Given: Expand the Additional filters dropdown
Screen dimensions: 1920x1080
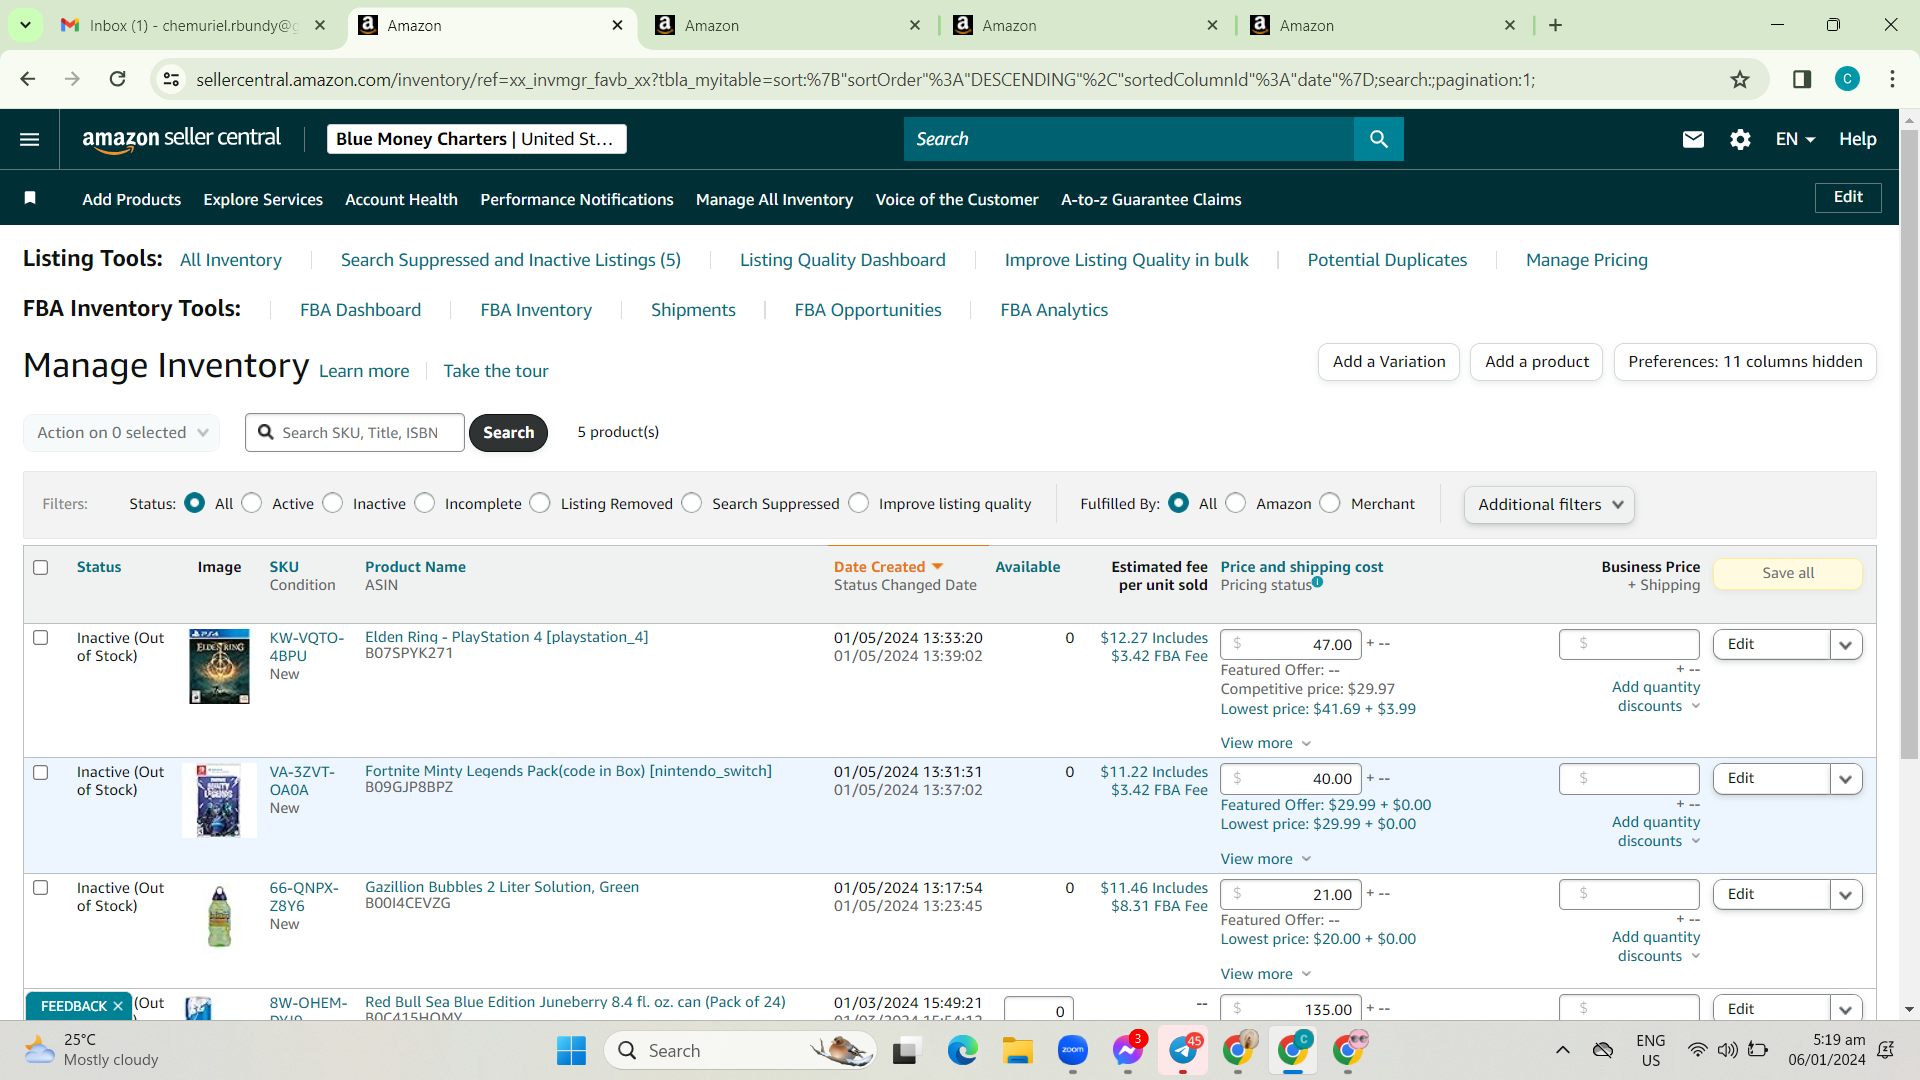Looking at the screenshot, I should click(x=1549, y=505).
